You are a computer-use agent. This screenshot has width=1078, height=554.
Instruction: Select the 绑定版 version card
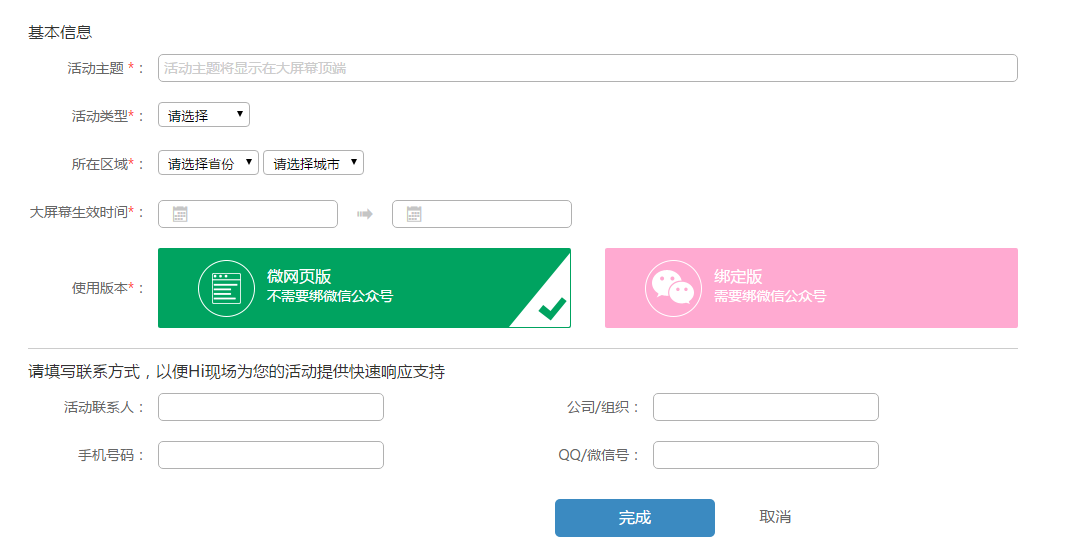point(811,288)
